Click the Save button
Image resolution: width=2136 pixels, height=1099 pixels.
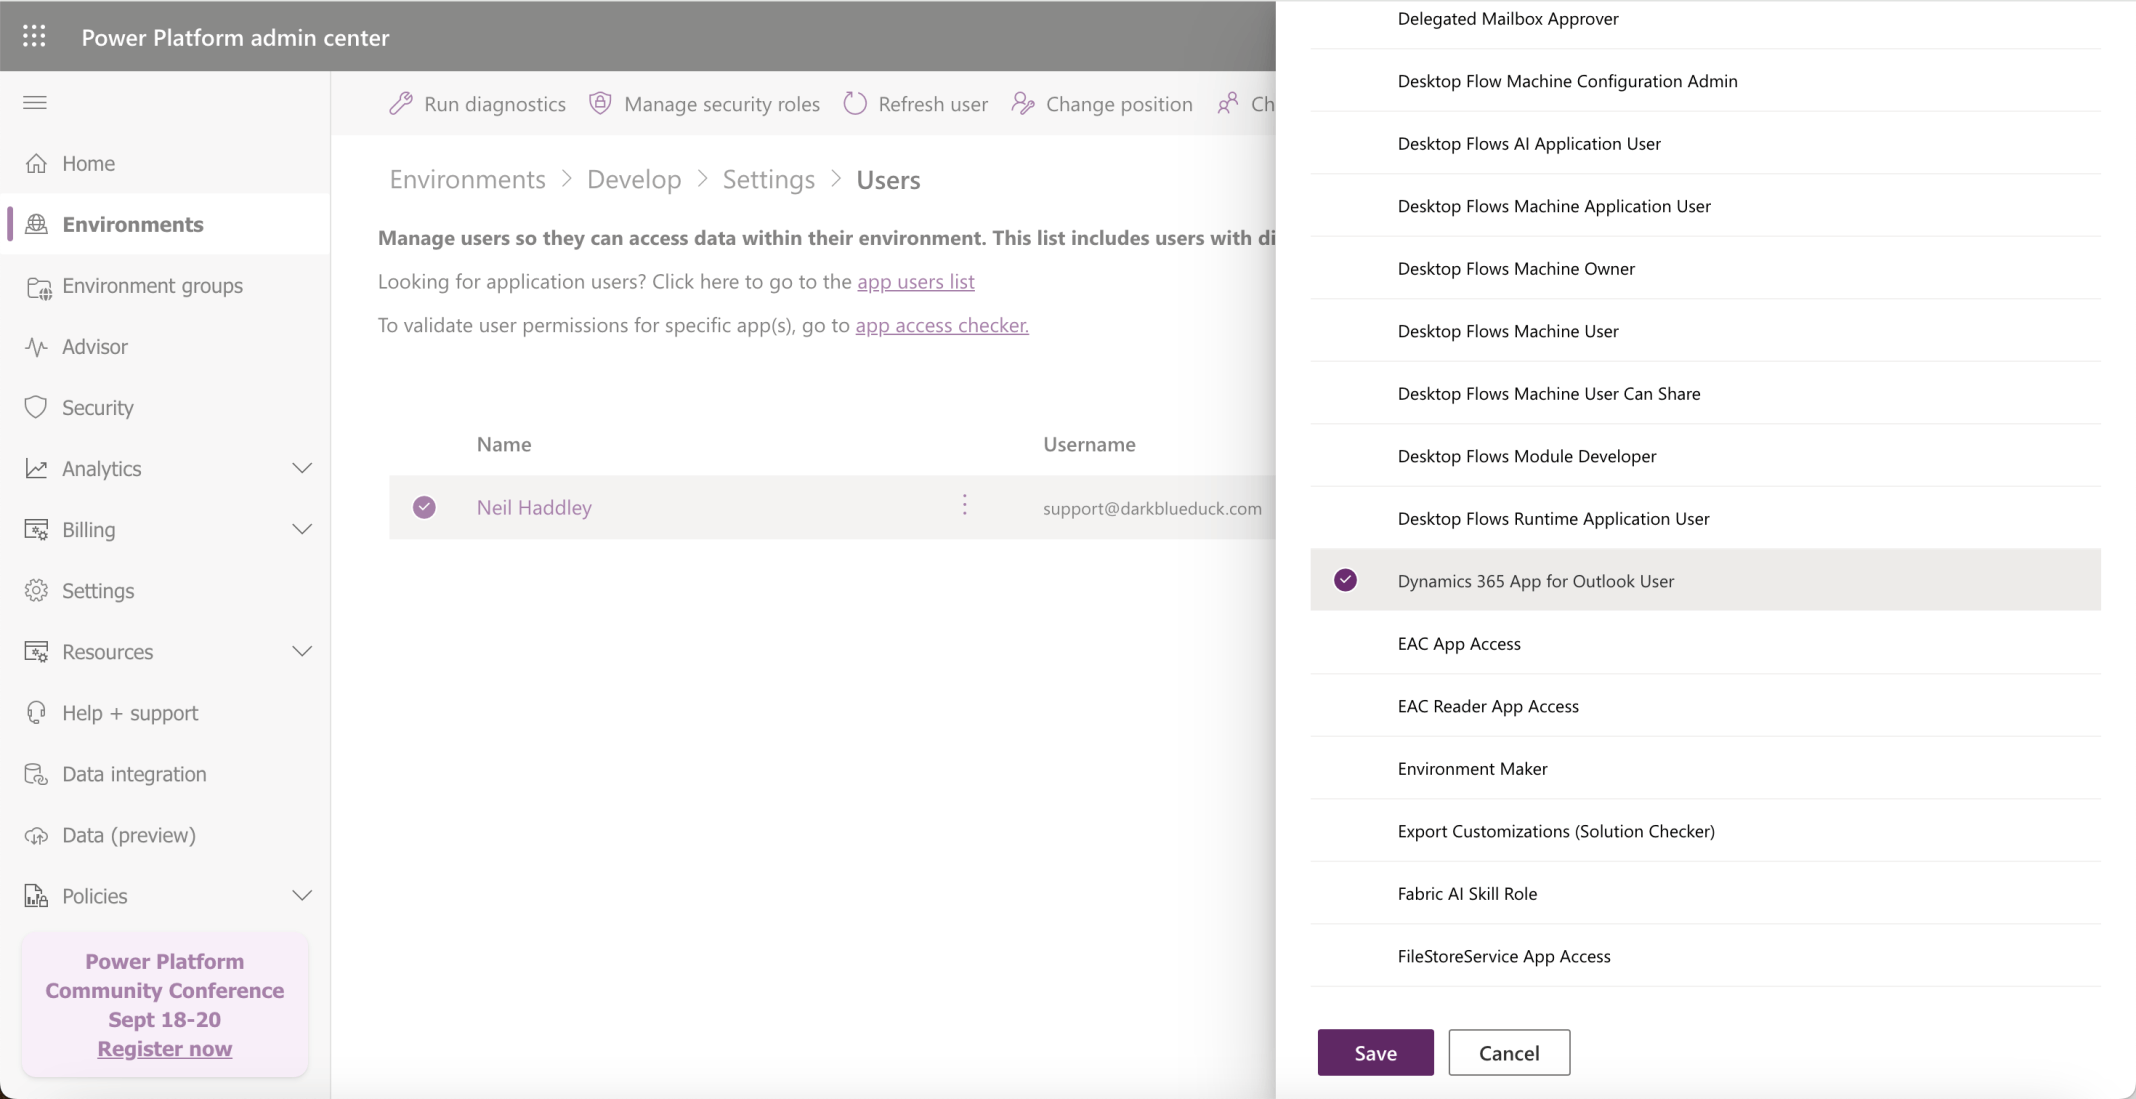1375,1052
